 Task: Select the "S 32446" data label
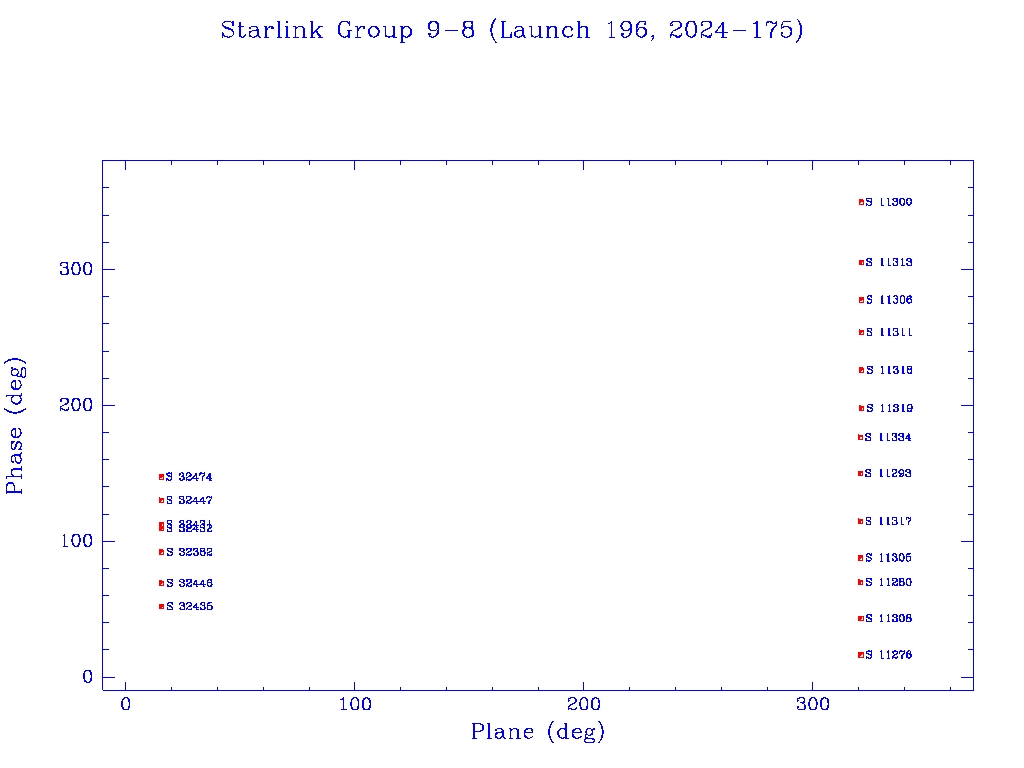(x=189, y=583)
